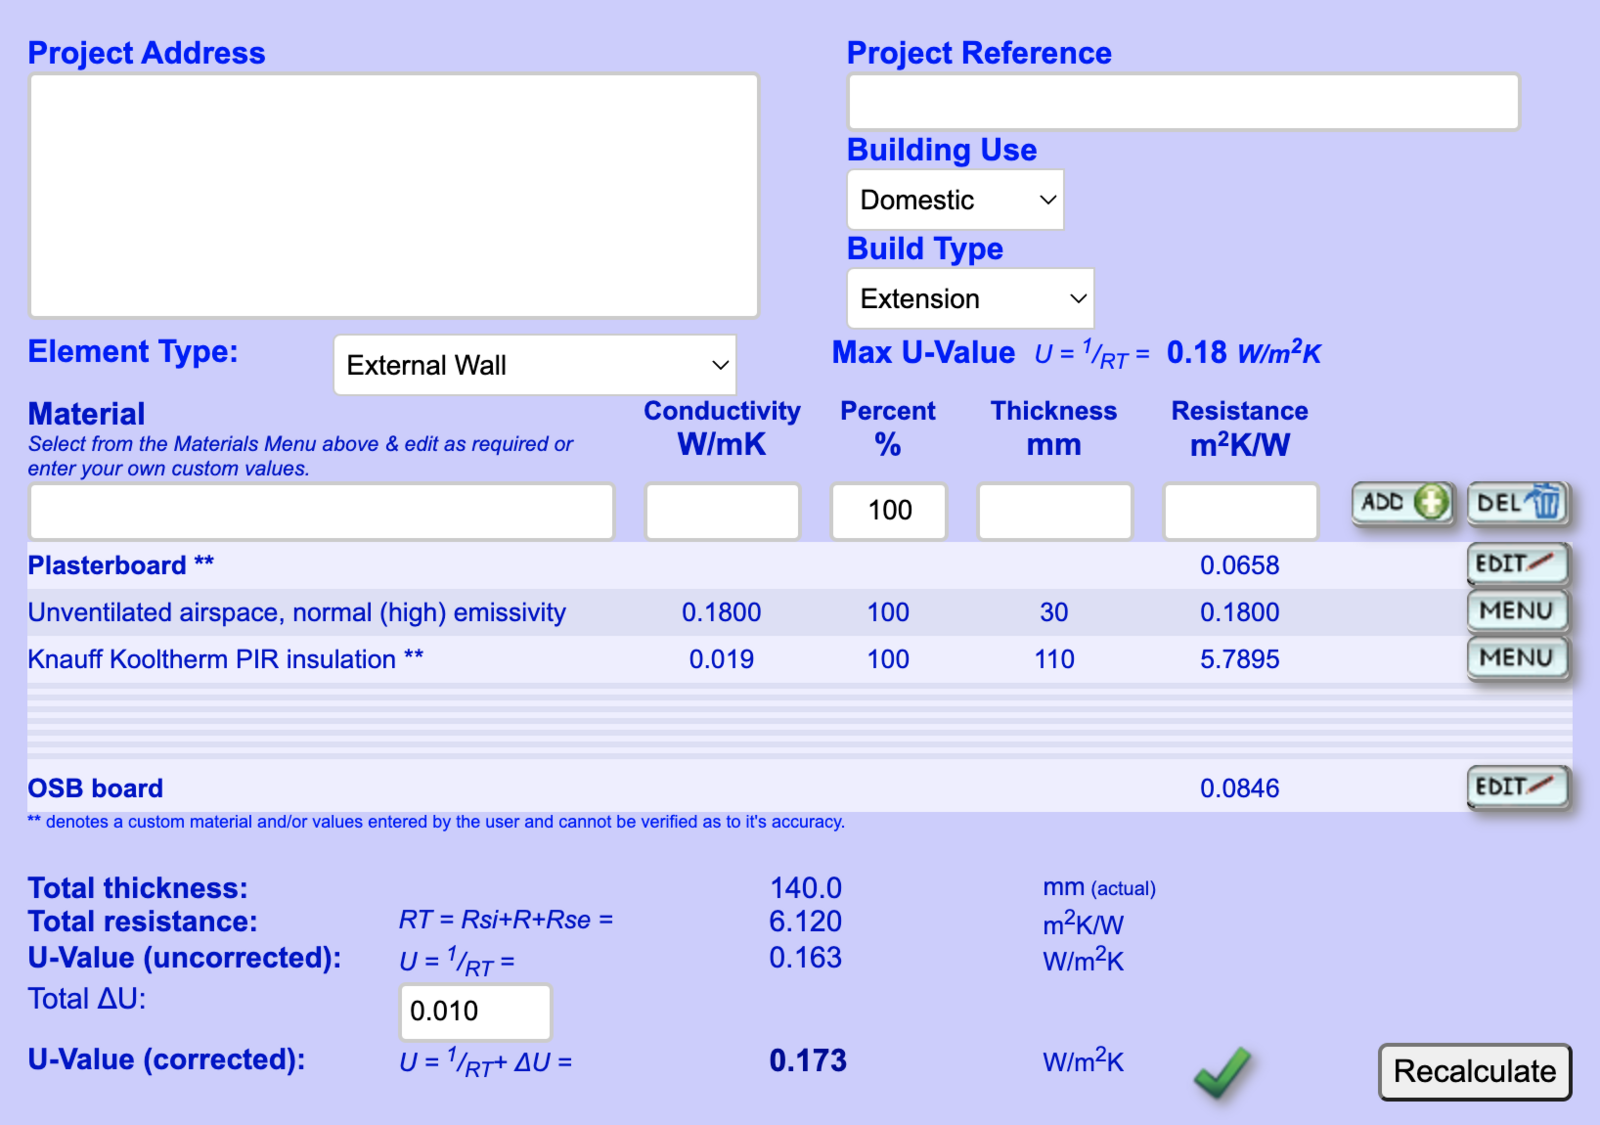This screenshot has height=1125, width=1600.
Task: Open the Build Type dropdown showing Extension
Action: point(969,298)
